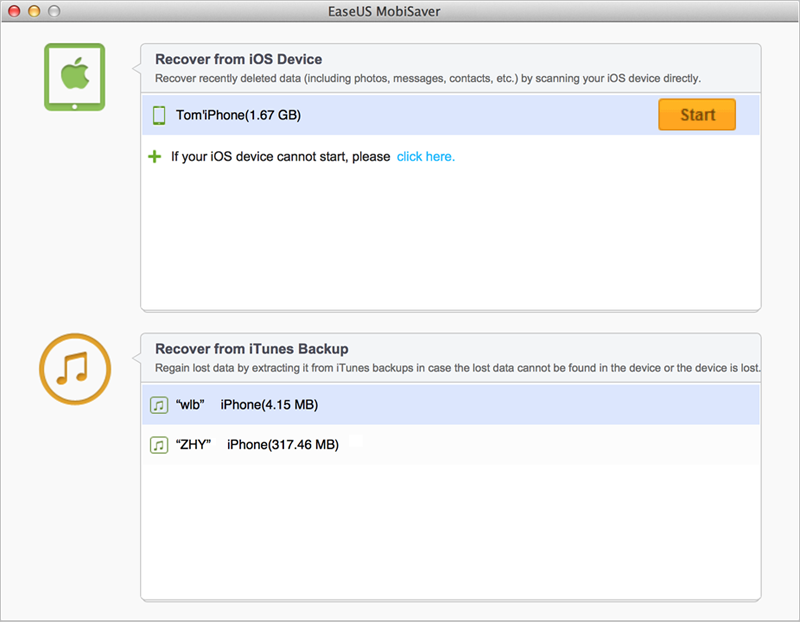
Task: Click the "Regain lost data" description text
Action: [x=457, y=368]
